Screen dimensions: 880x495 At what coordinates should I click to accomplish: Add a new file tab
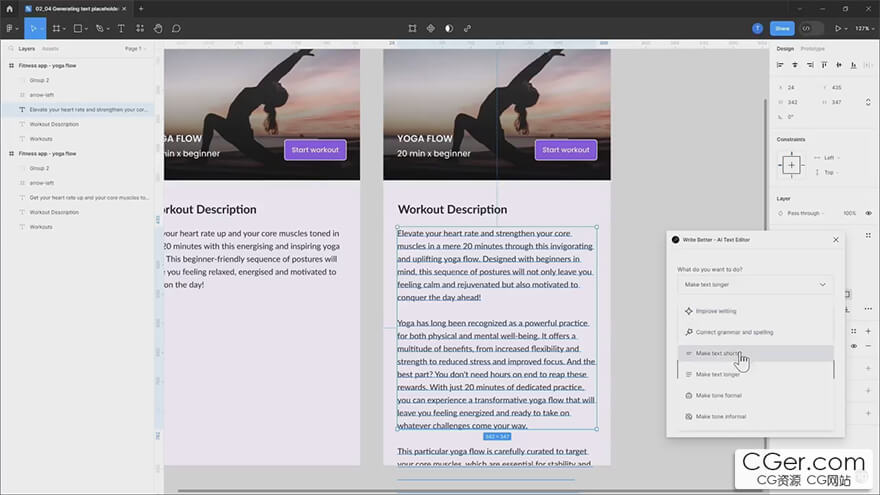pyautogui.click(x=141, y=8)
